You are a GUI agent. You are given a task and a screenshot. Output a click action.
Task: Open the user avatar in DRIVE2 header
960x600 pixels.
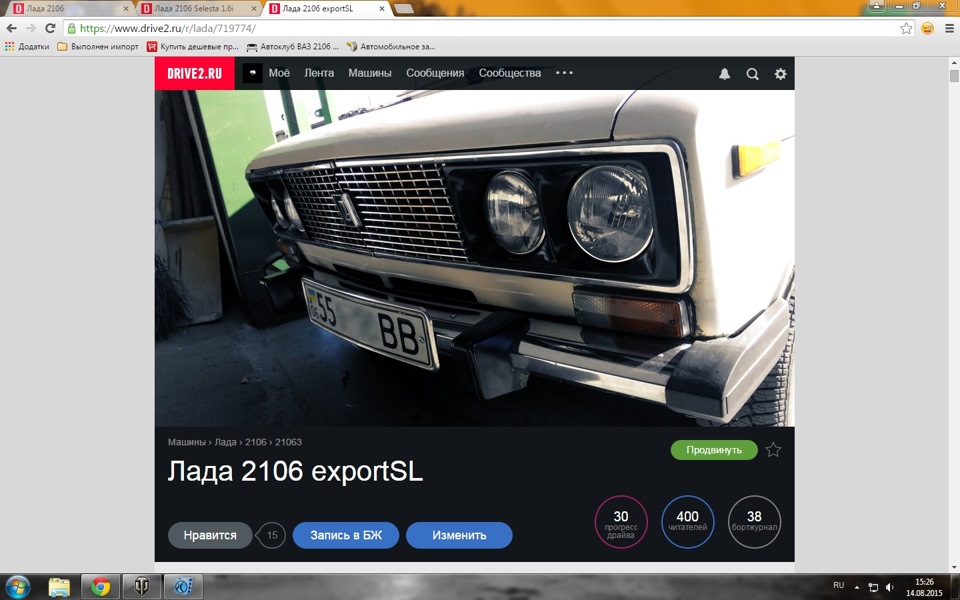(252, 73)
